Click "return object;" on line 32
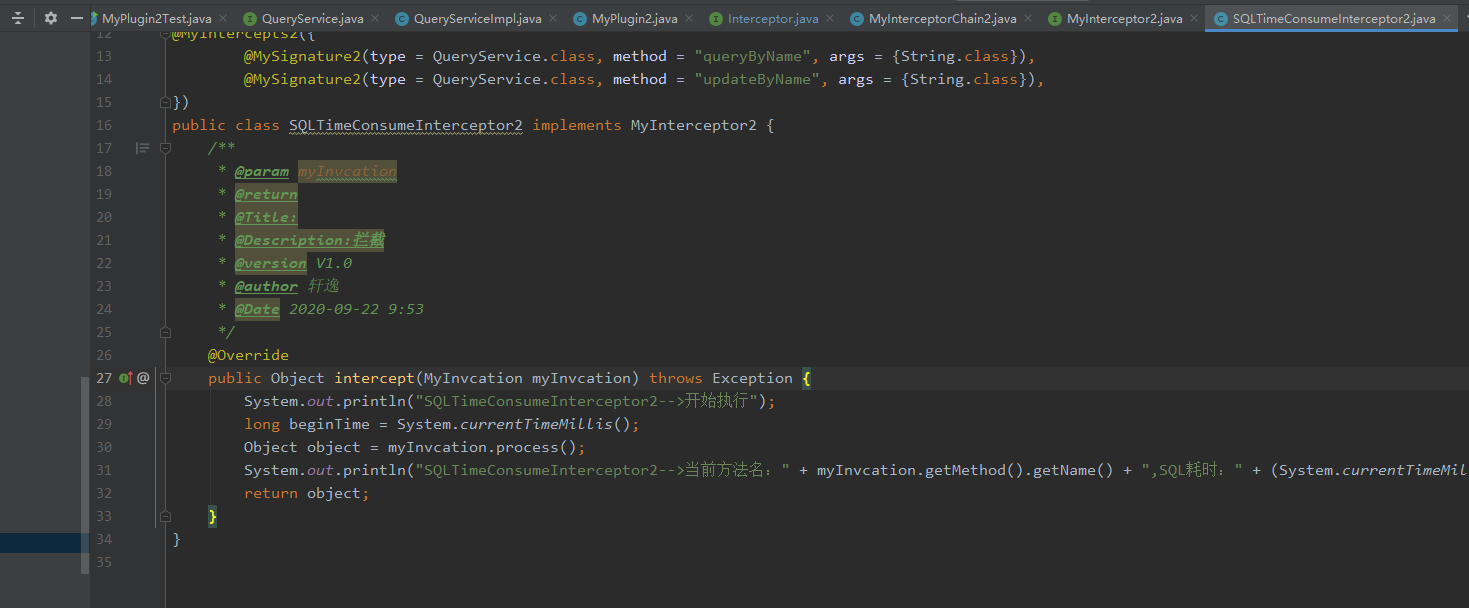 pos(307,493)
